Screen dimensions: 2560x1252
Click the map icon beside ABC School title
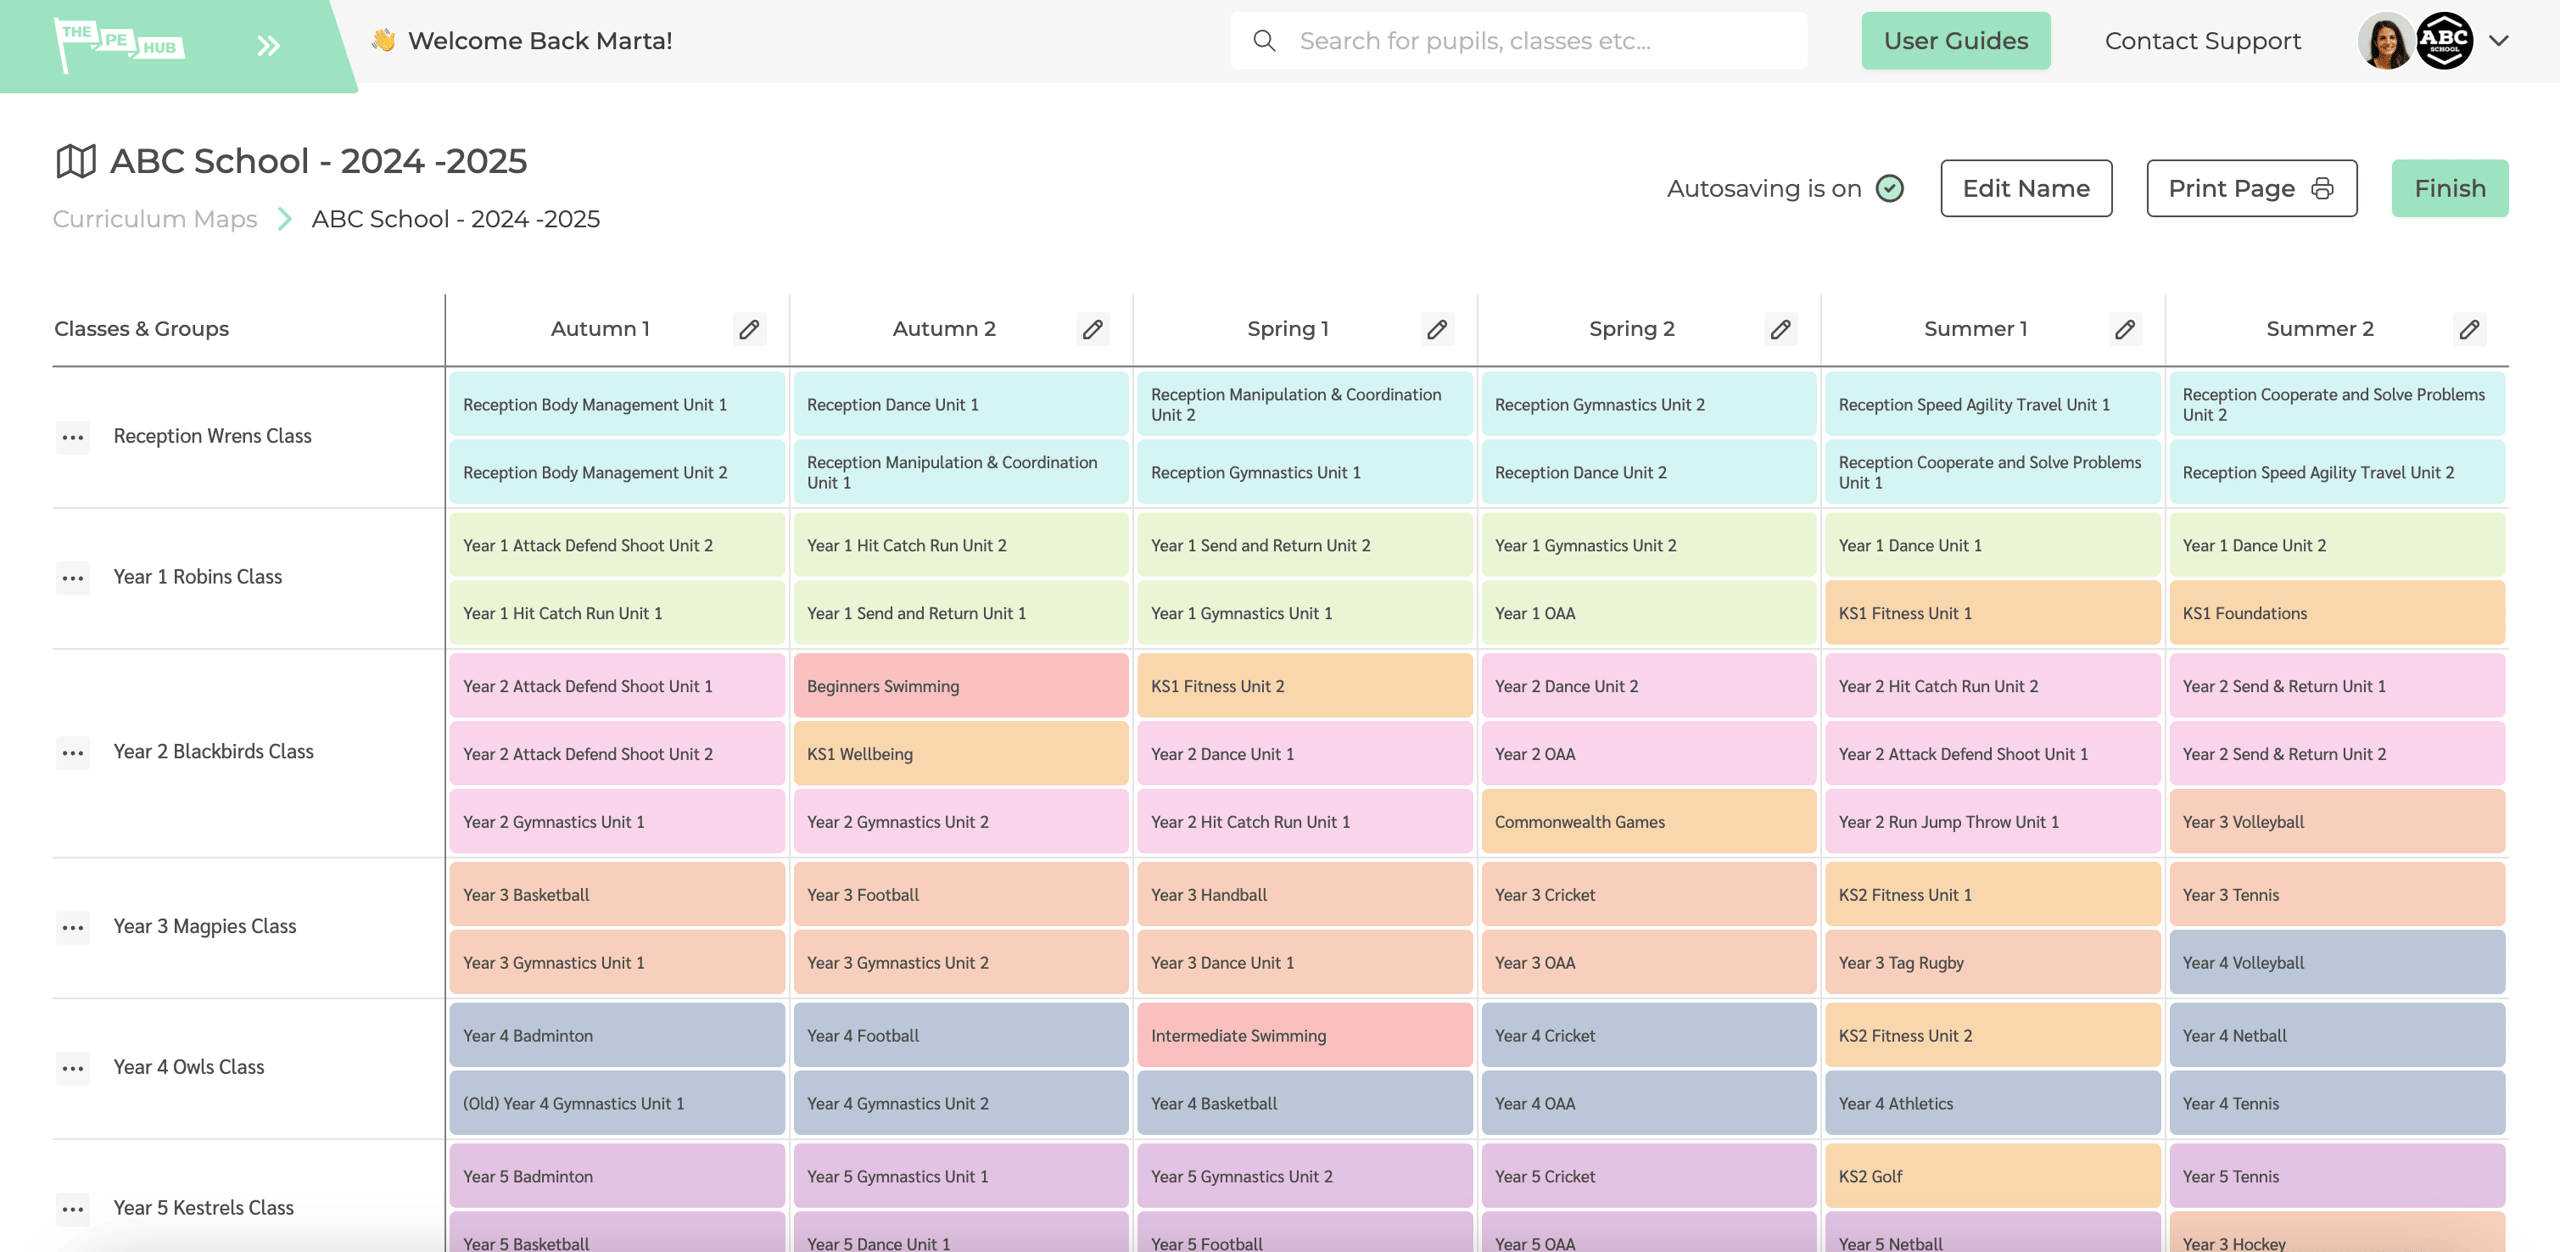(75, 159)
